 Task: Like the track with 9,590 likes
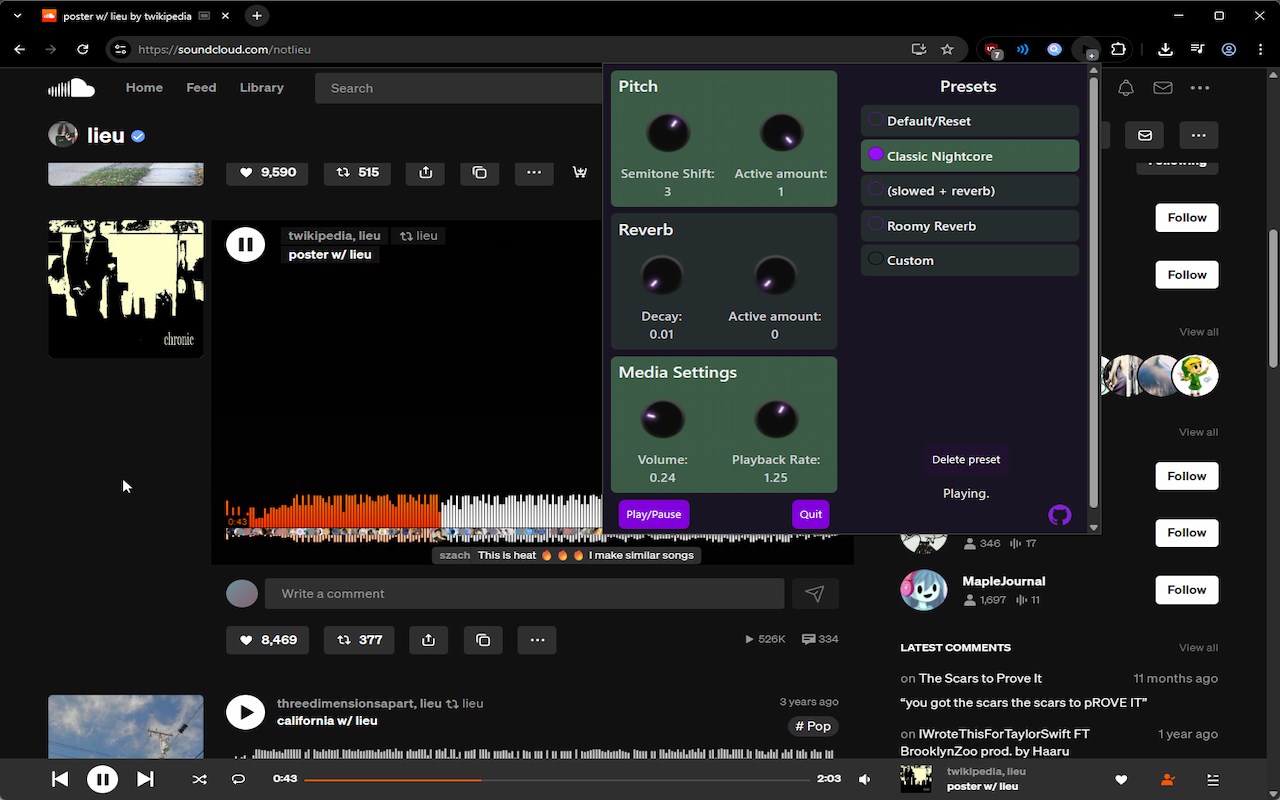(x=268, y=172)
